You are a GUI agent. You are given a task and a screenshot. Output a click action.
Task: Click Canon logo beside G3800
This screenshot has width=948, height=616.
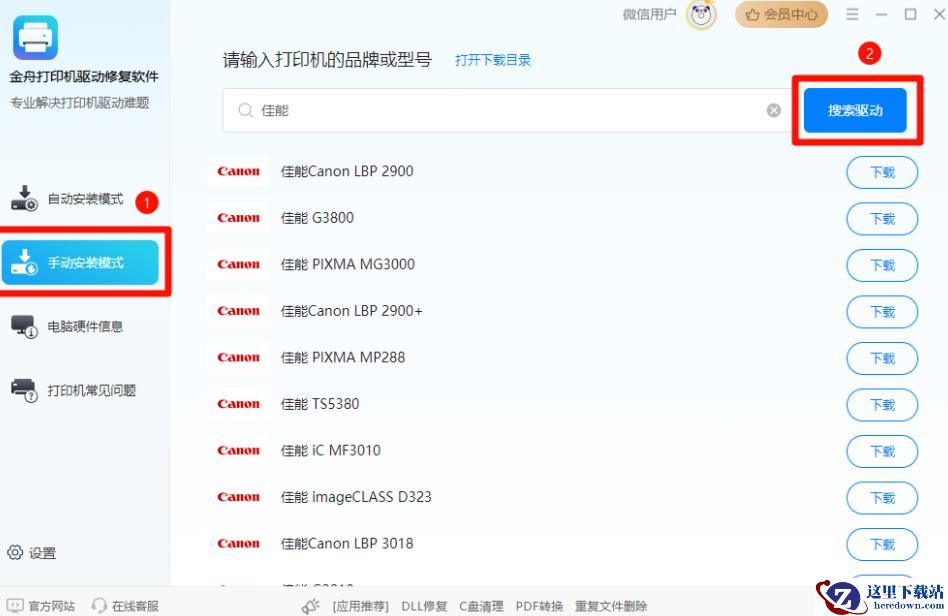(238, 218)
